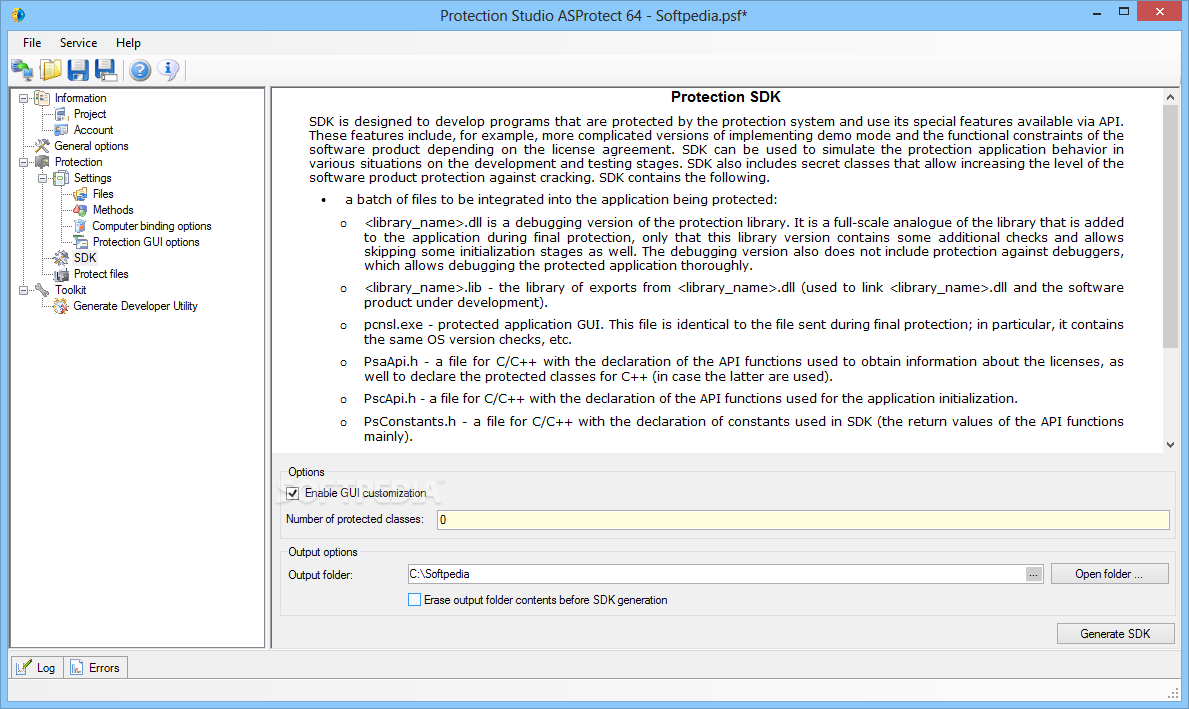Collapse the Settings tree node
The height and width of the screenshot is (709, 1189).
[42, 178]
